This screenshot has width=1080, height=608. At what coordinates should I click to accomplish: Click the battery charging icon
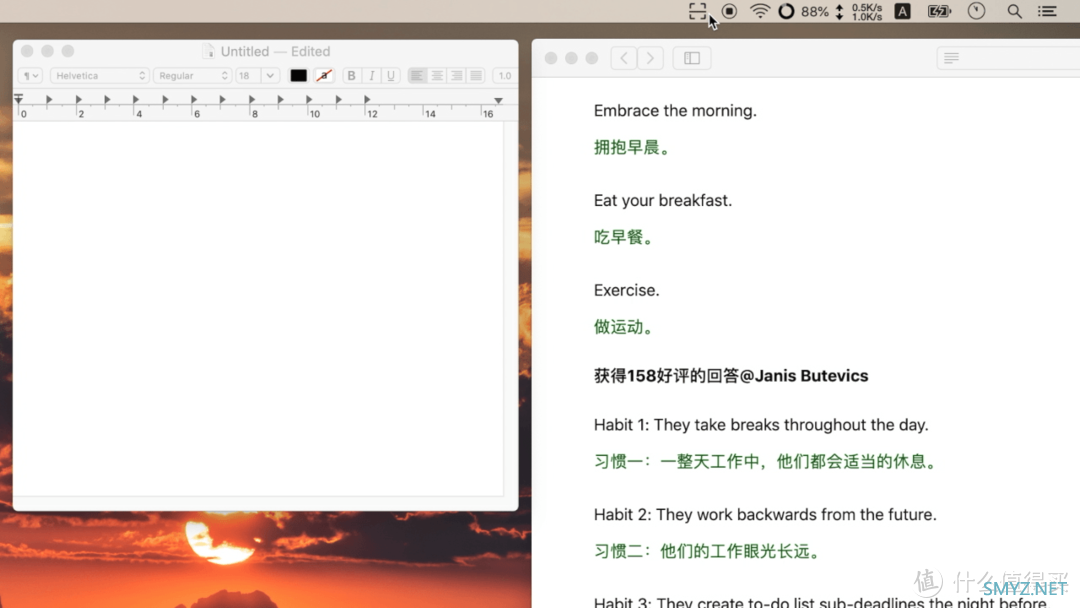click(939, 11)
